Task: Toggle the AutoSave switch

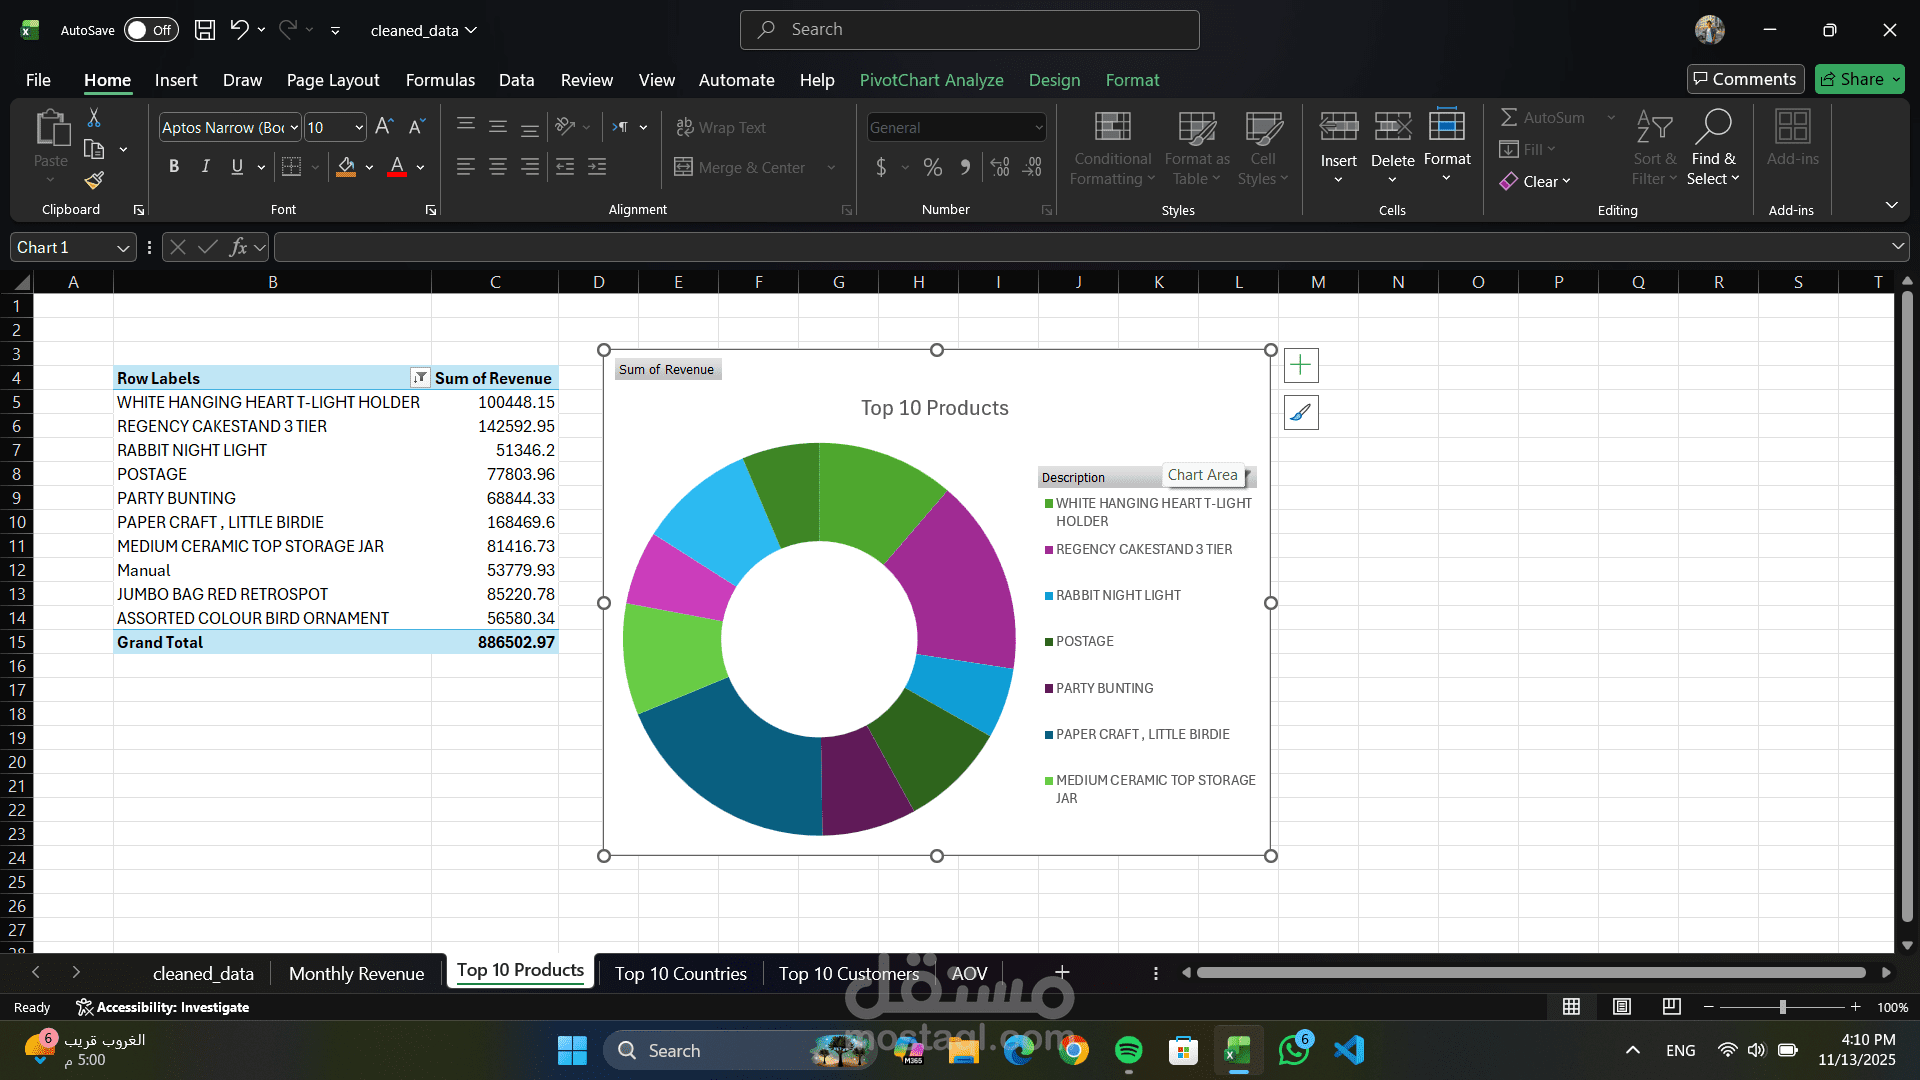Action: 151,30
